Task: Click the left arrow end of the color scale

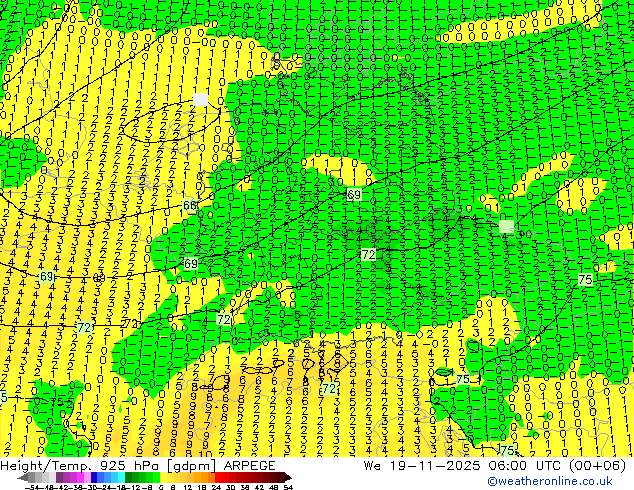Action: tap(22, 478)
